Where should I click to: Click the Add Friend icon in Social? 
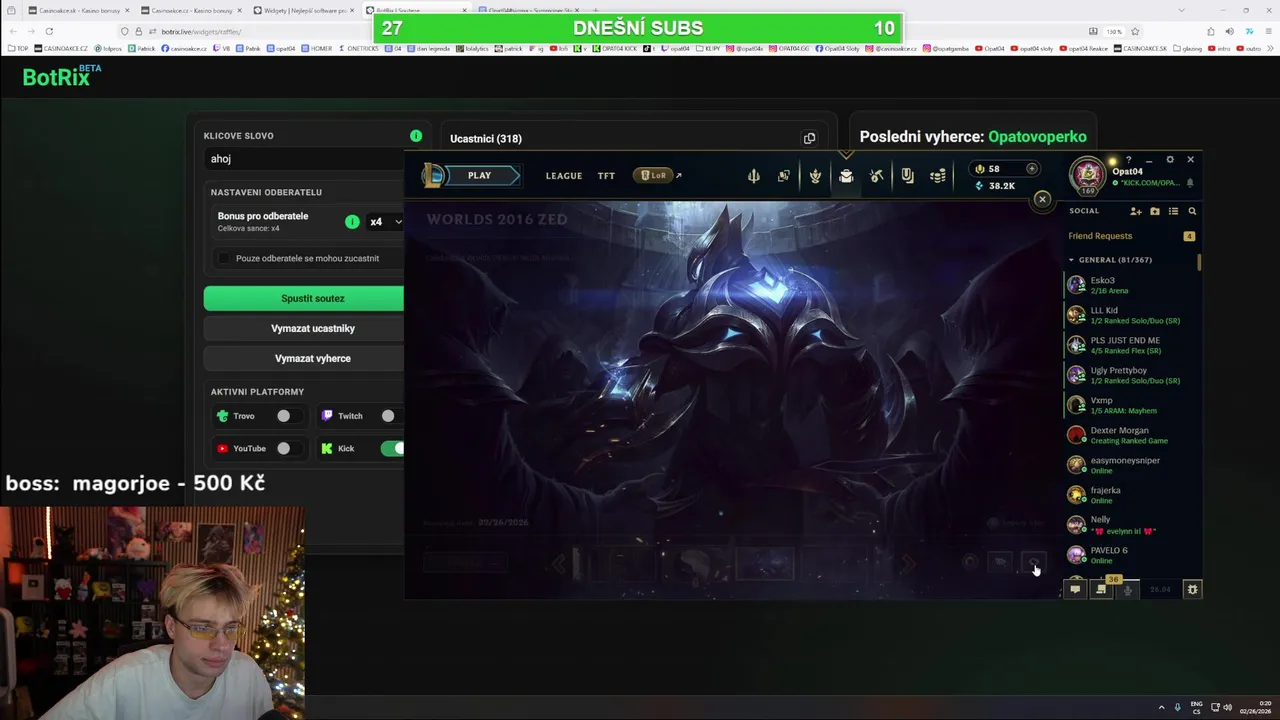(1136, 211)
